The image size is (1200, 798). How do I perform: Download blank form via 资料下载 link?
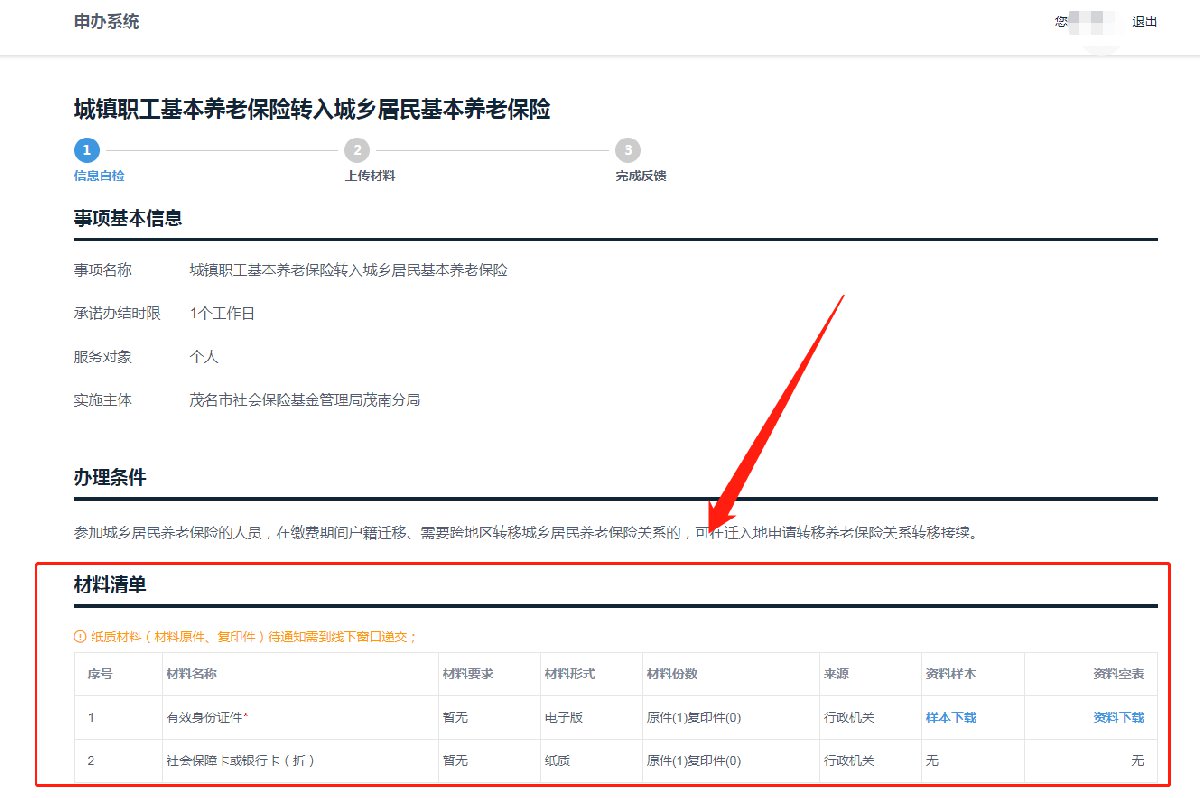pos(1118,717)
